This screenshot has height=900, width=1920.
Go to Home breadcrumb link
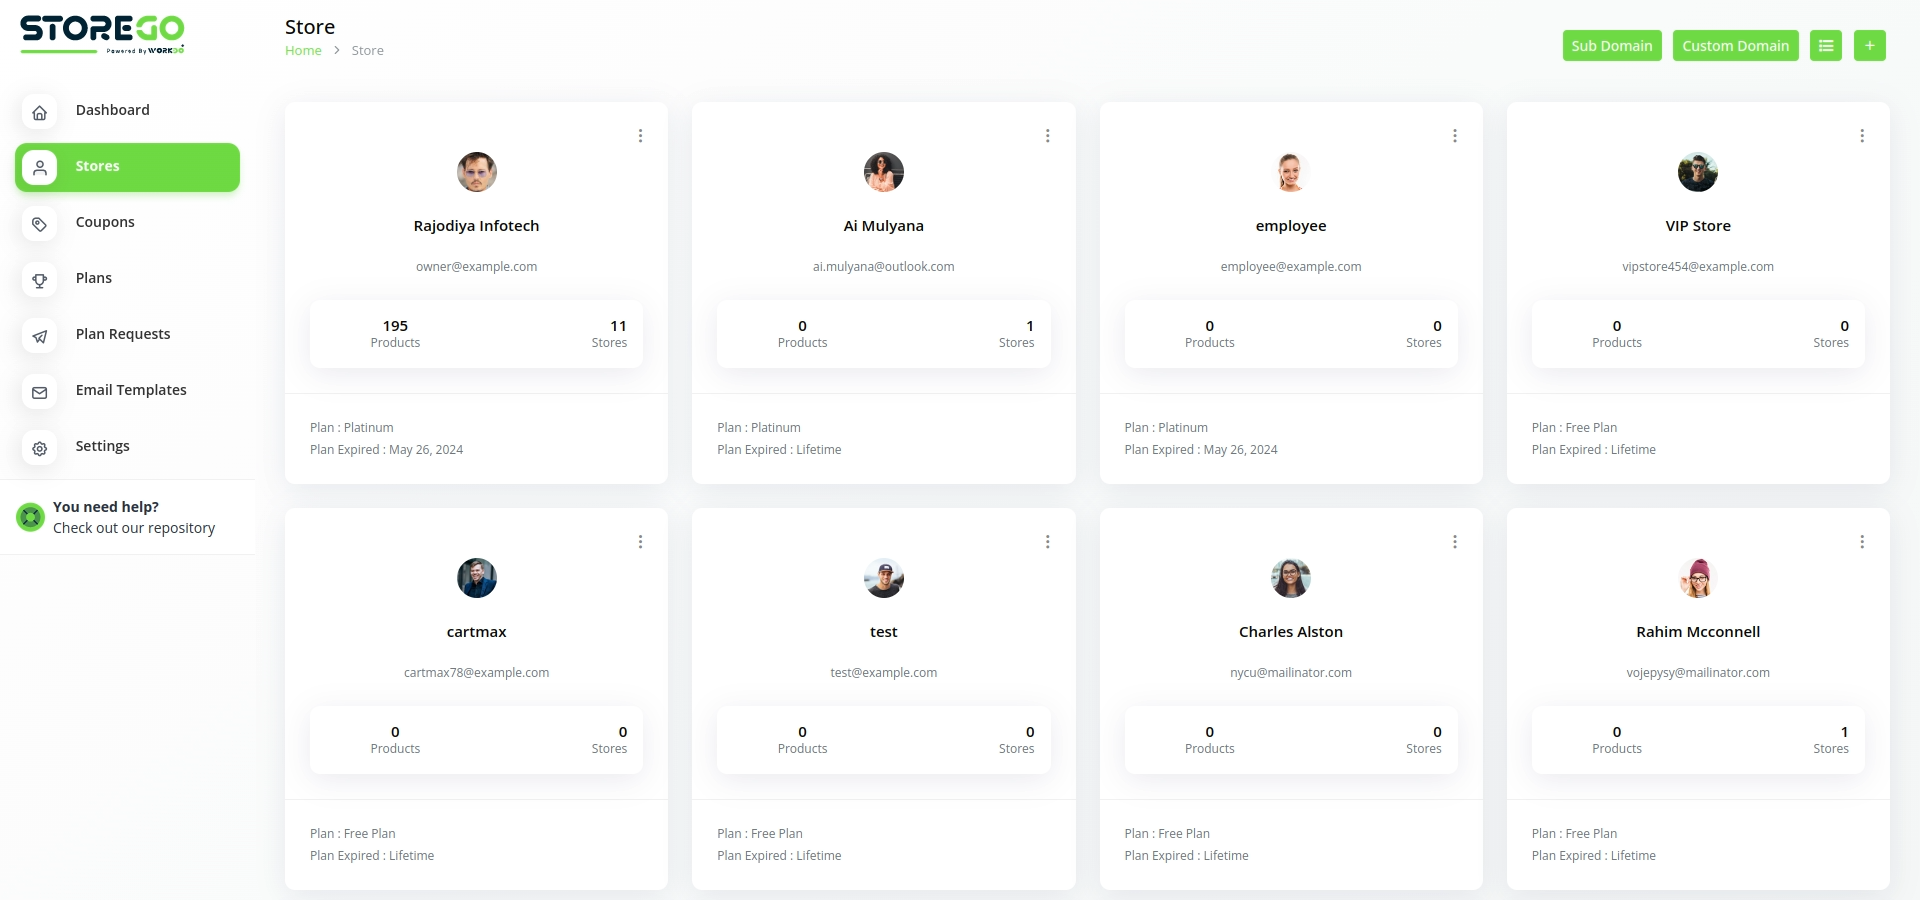click(x=303, y=51)
